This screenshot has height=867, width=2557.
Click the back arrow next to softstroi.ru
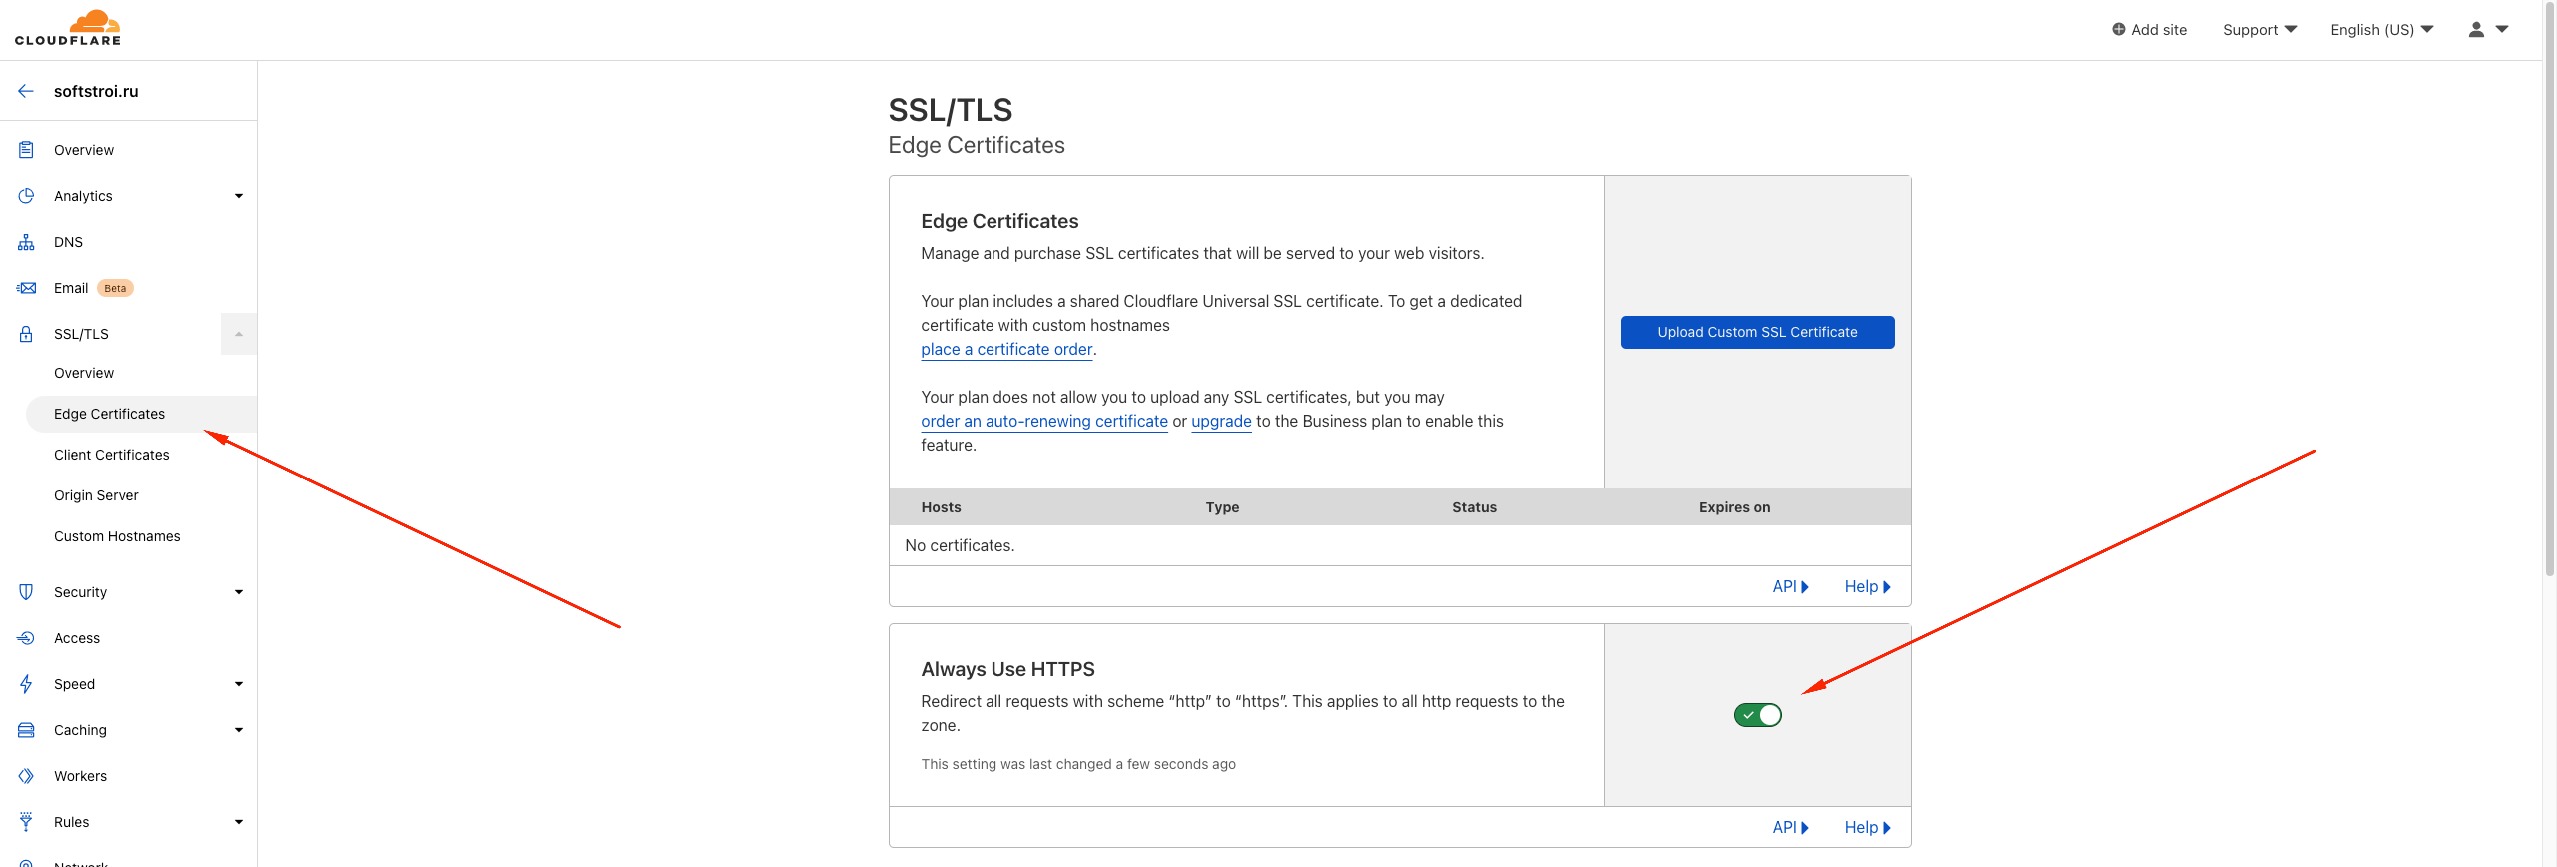tap(26, 91)
